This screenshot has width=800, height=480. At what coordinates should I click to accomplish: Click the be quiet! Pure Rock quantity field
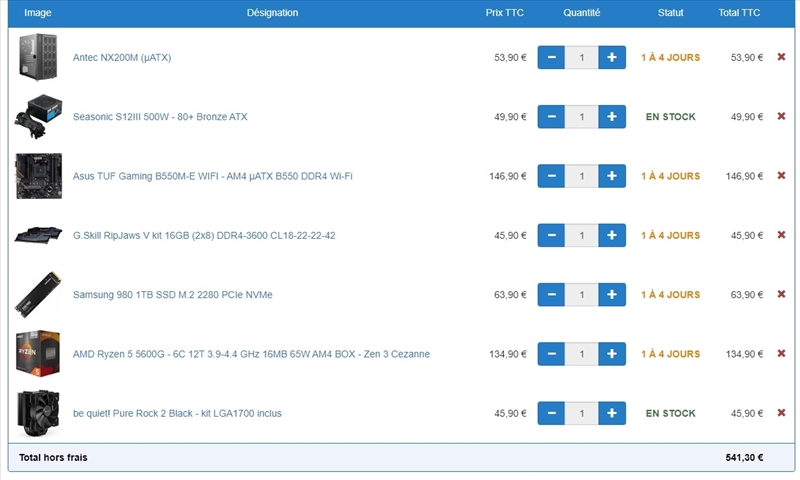tap(582, 413)
